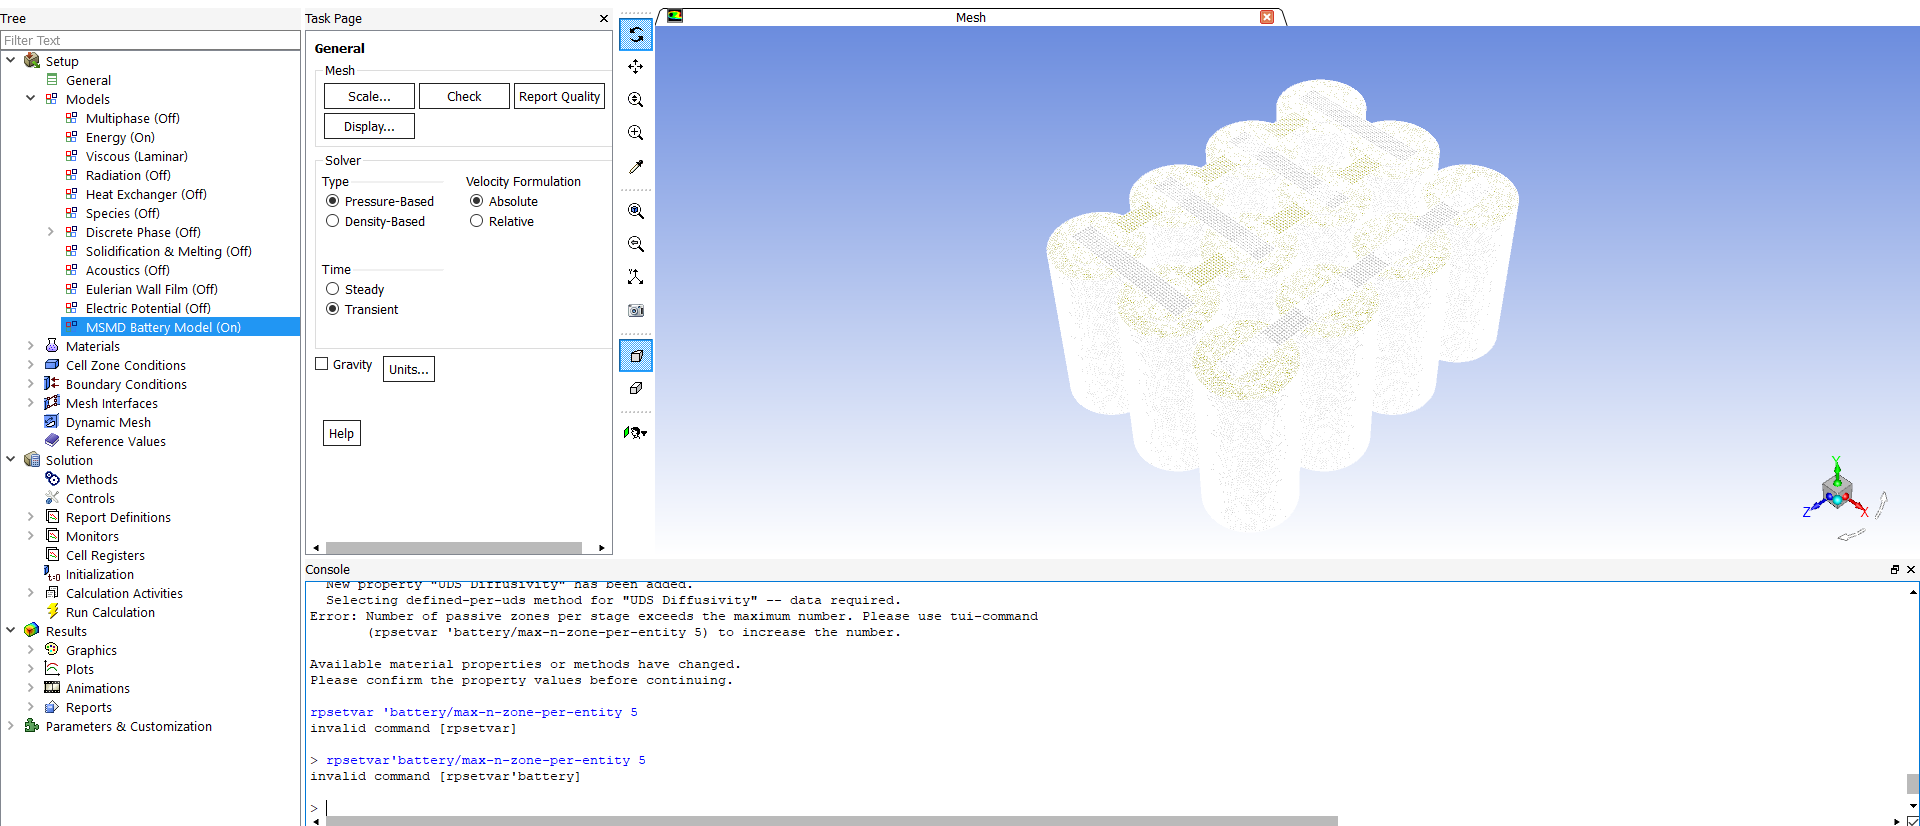The height and width of the screenshot is (826, 1920).
Task: Activate the pan view tool
Action: [x=635, y=67]
